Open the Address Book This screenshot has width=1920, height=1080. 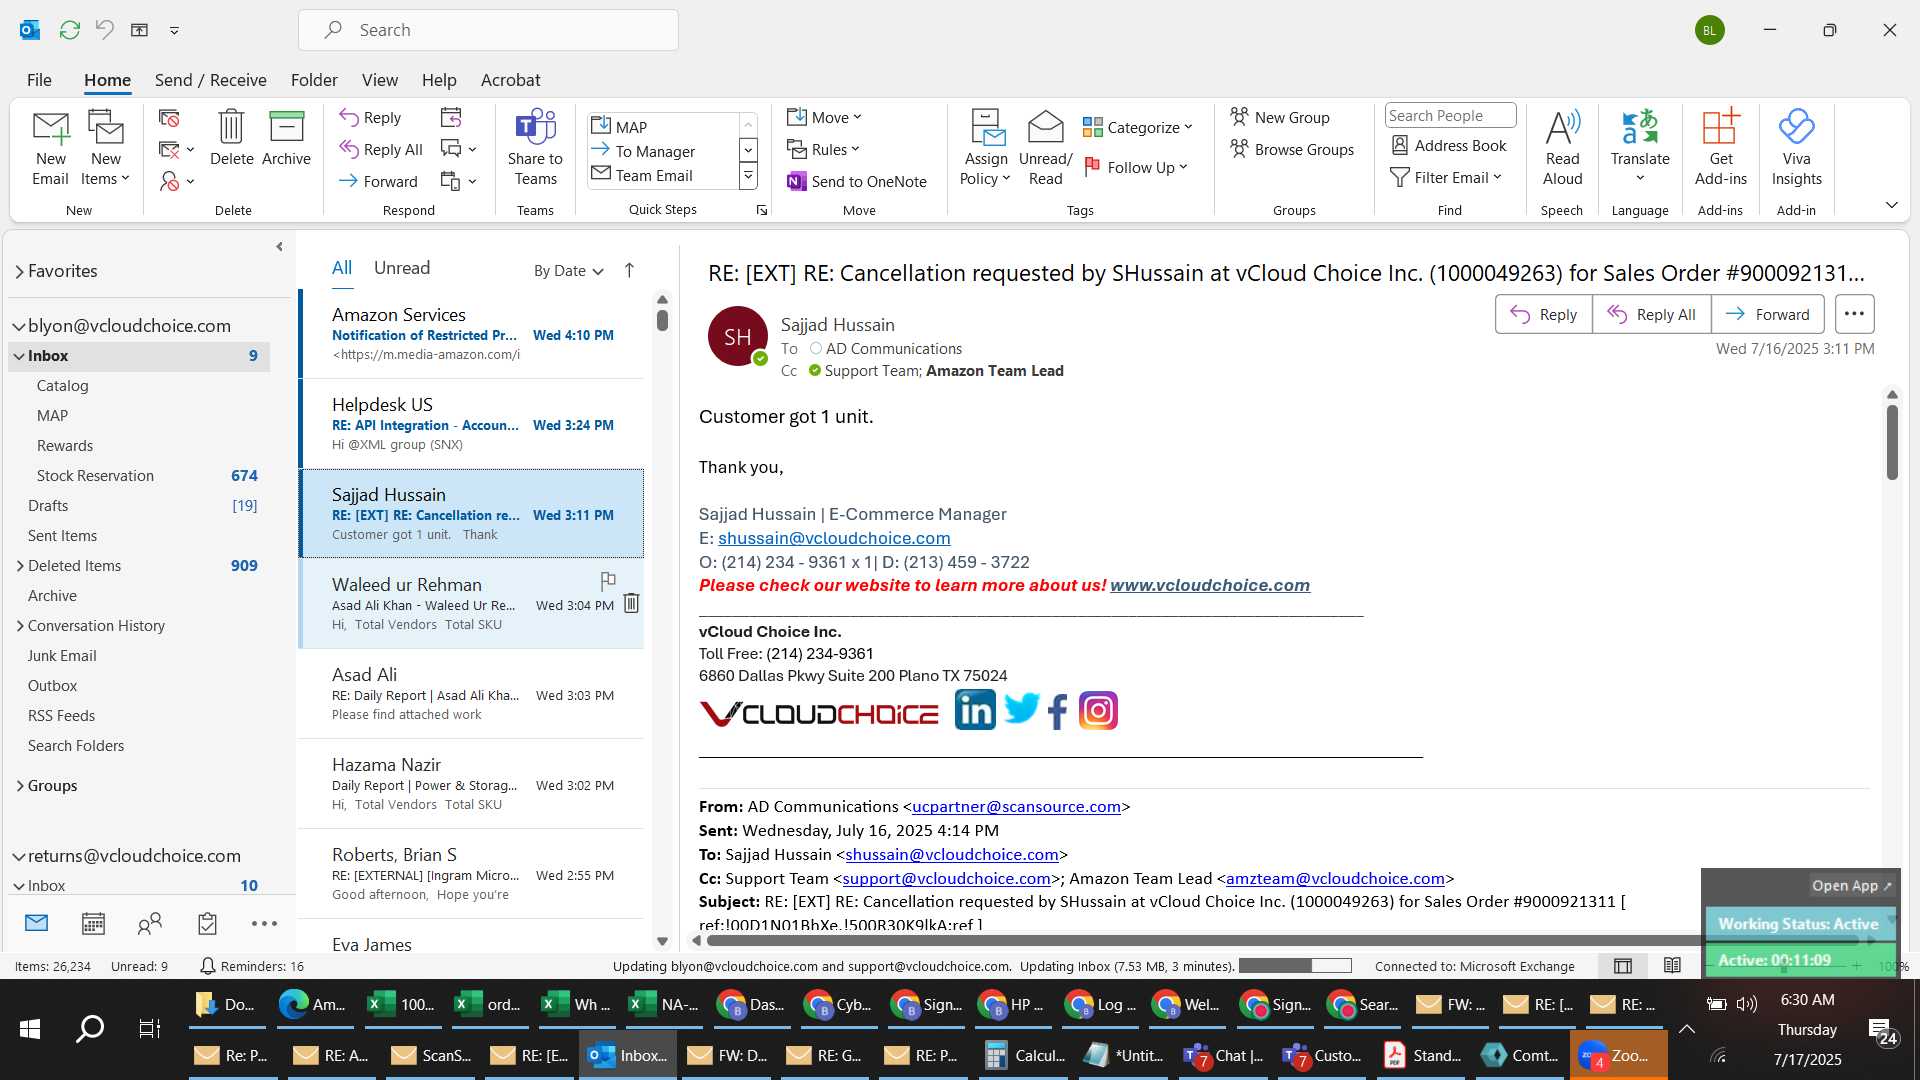pyautogui.click(x=1448, y=145)
